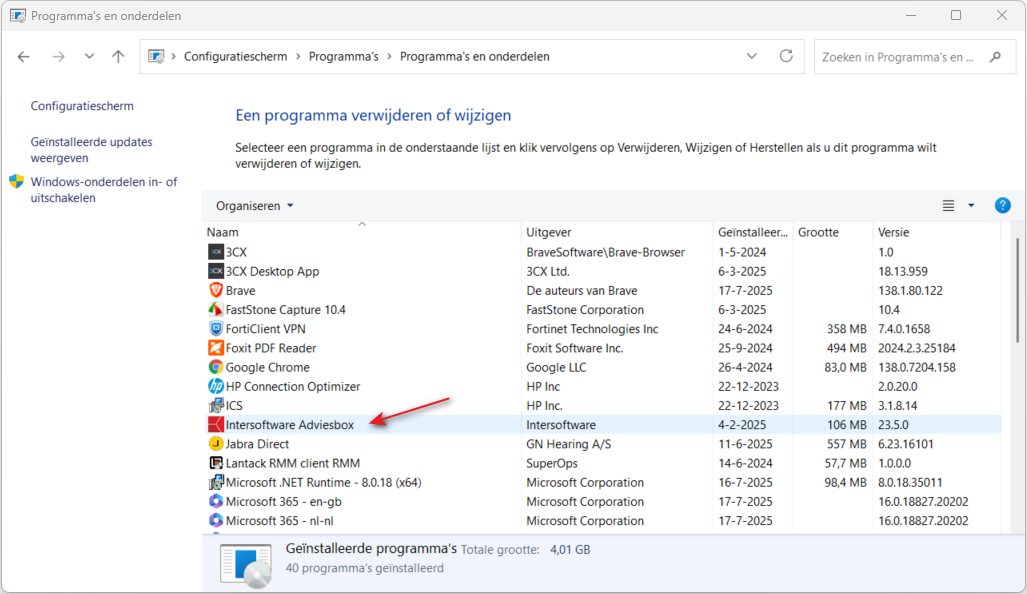This screenshot has height=594, width=1027.
Task: Click the address bar control panel icon
Action: tap(156, 56)
